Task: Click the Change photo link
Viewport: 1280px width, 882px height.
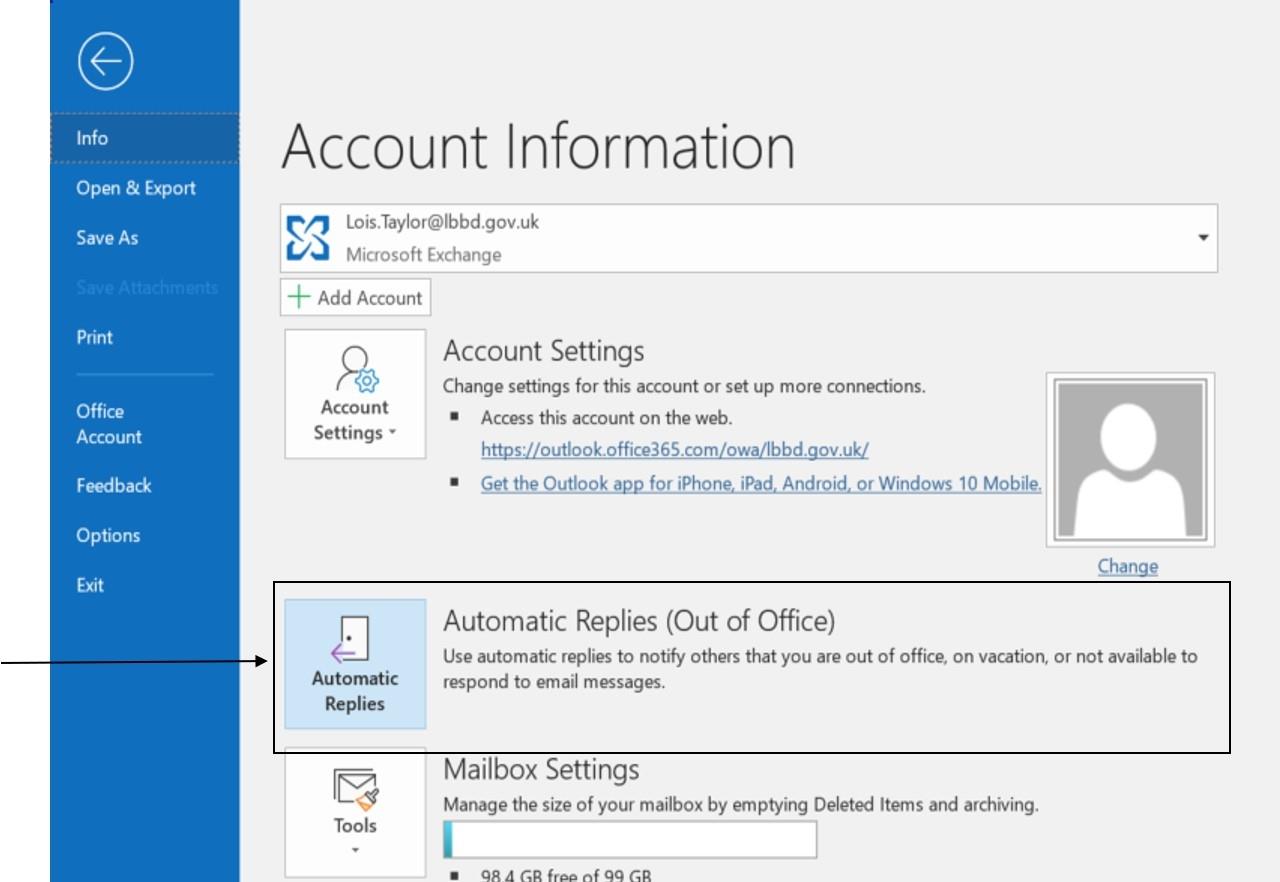Action: pyautogui.click(x=1128, y=566)
